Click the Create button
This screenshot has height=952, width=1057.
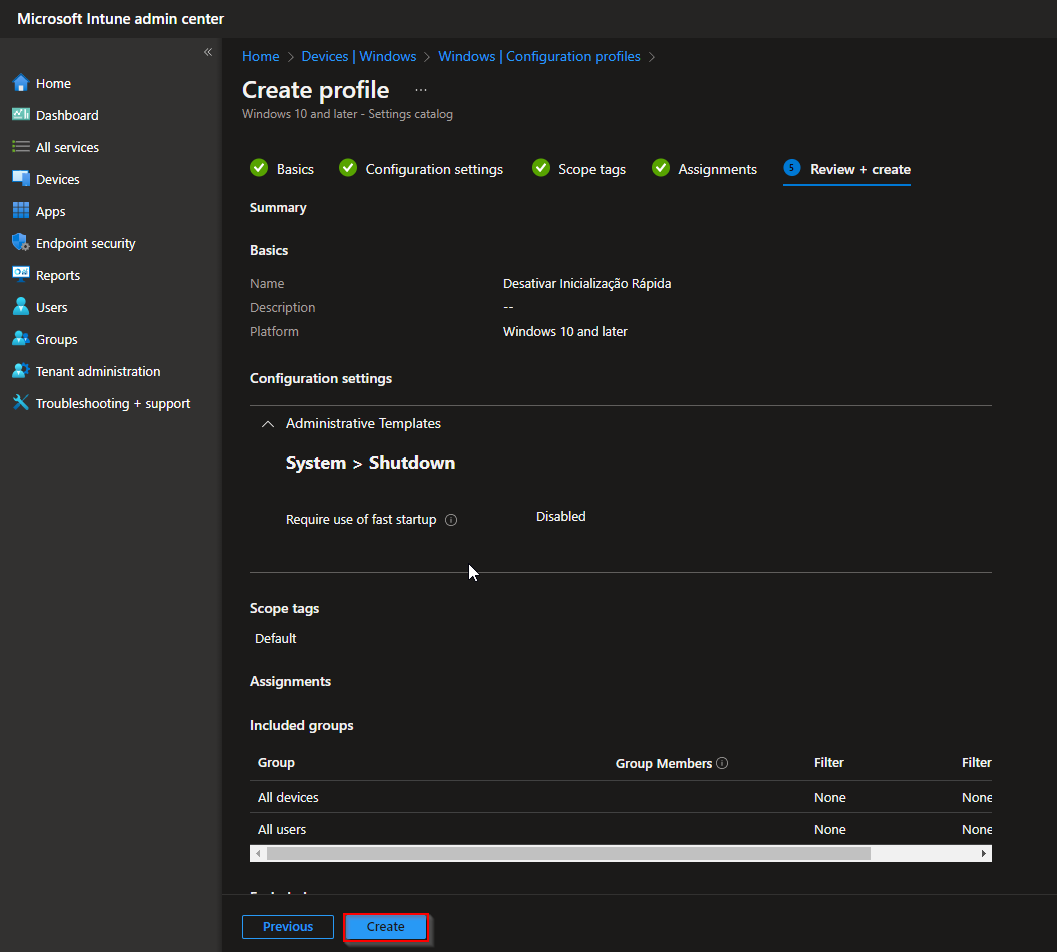pyautogui.click(x=386, y=926)
